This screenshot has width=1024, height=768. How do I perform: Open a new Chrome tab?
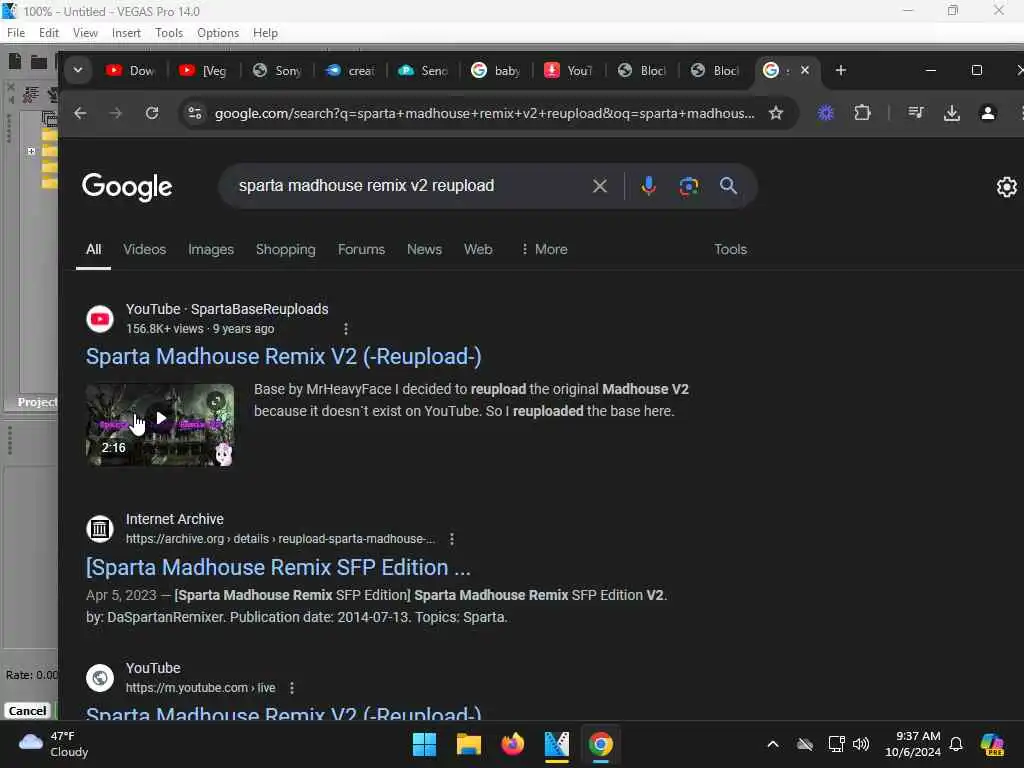point(841,70)
